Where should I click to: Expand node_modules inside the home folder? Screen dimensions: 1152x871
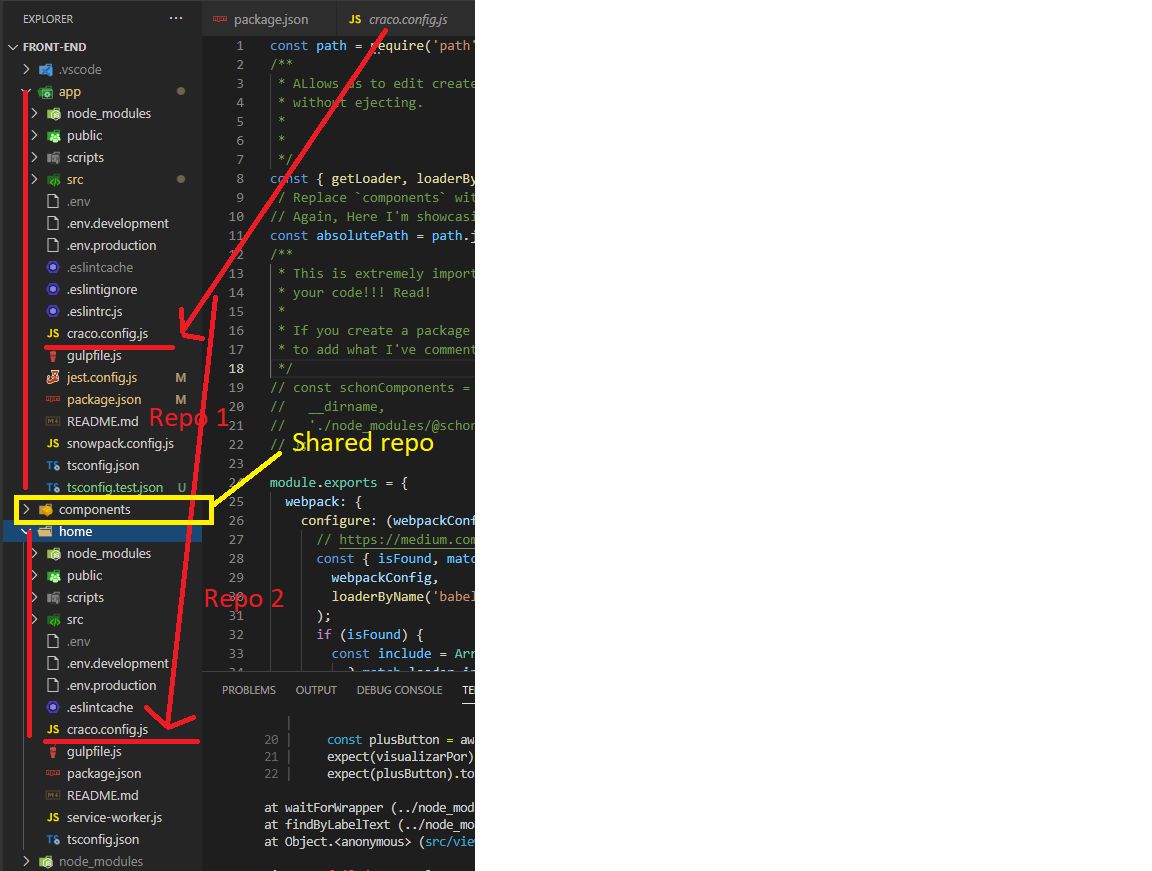pos(35,553)
